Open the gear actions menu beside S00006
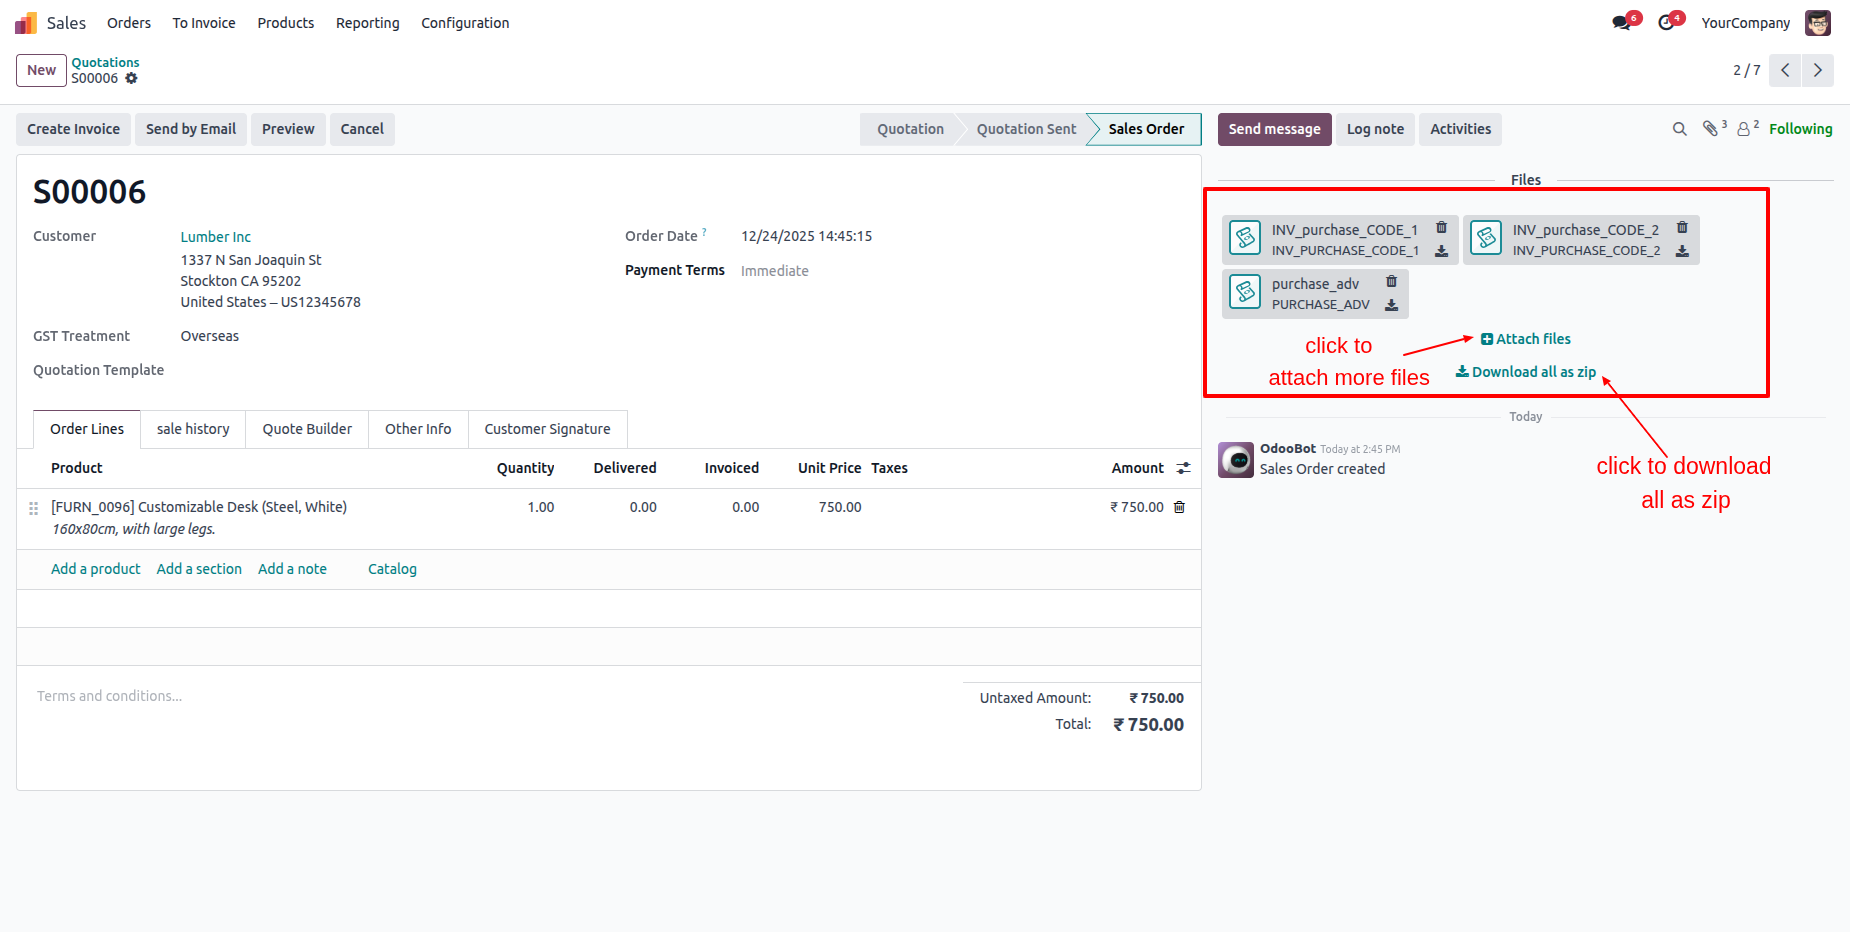The image size is (1850, 932). [x=131, y=78]
